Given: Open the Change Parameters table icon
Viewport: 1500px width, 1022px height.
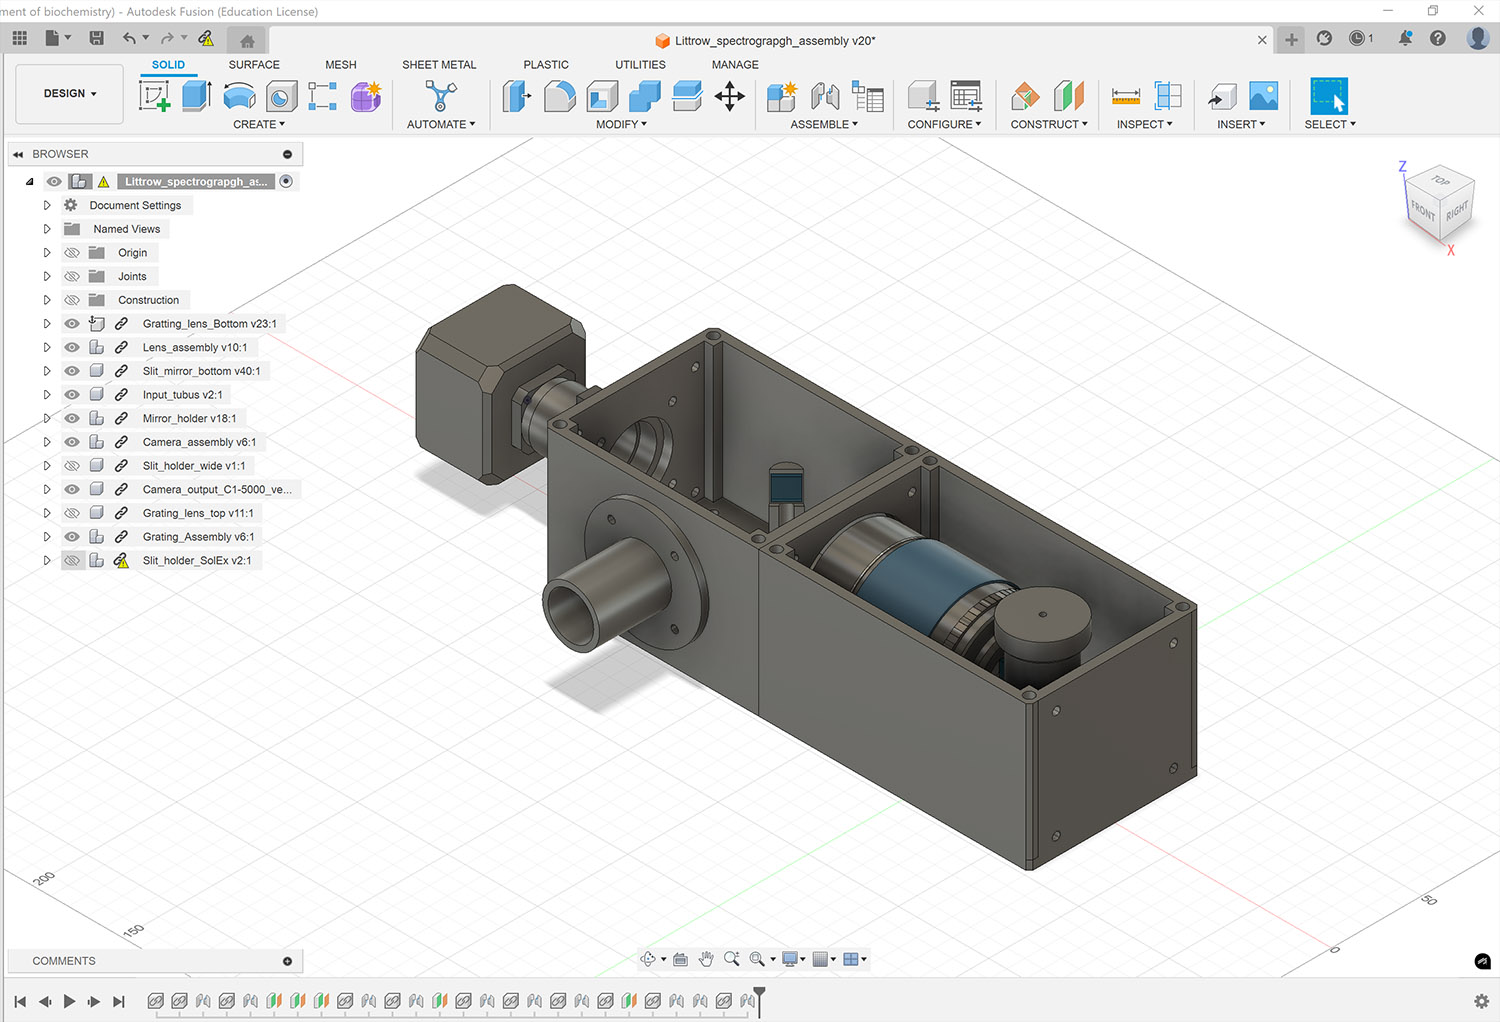Looking at the screenshot, I should [x=966, y=96].
